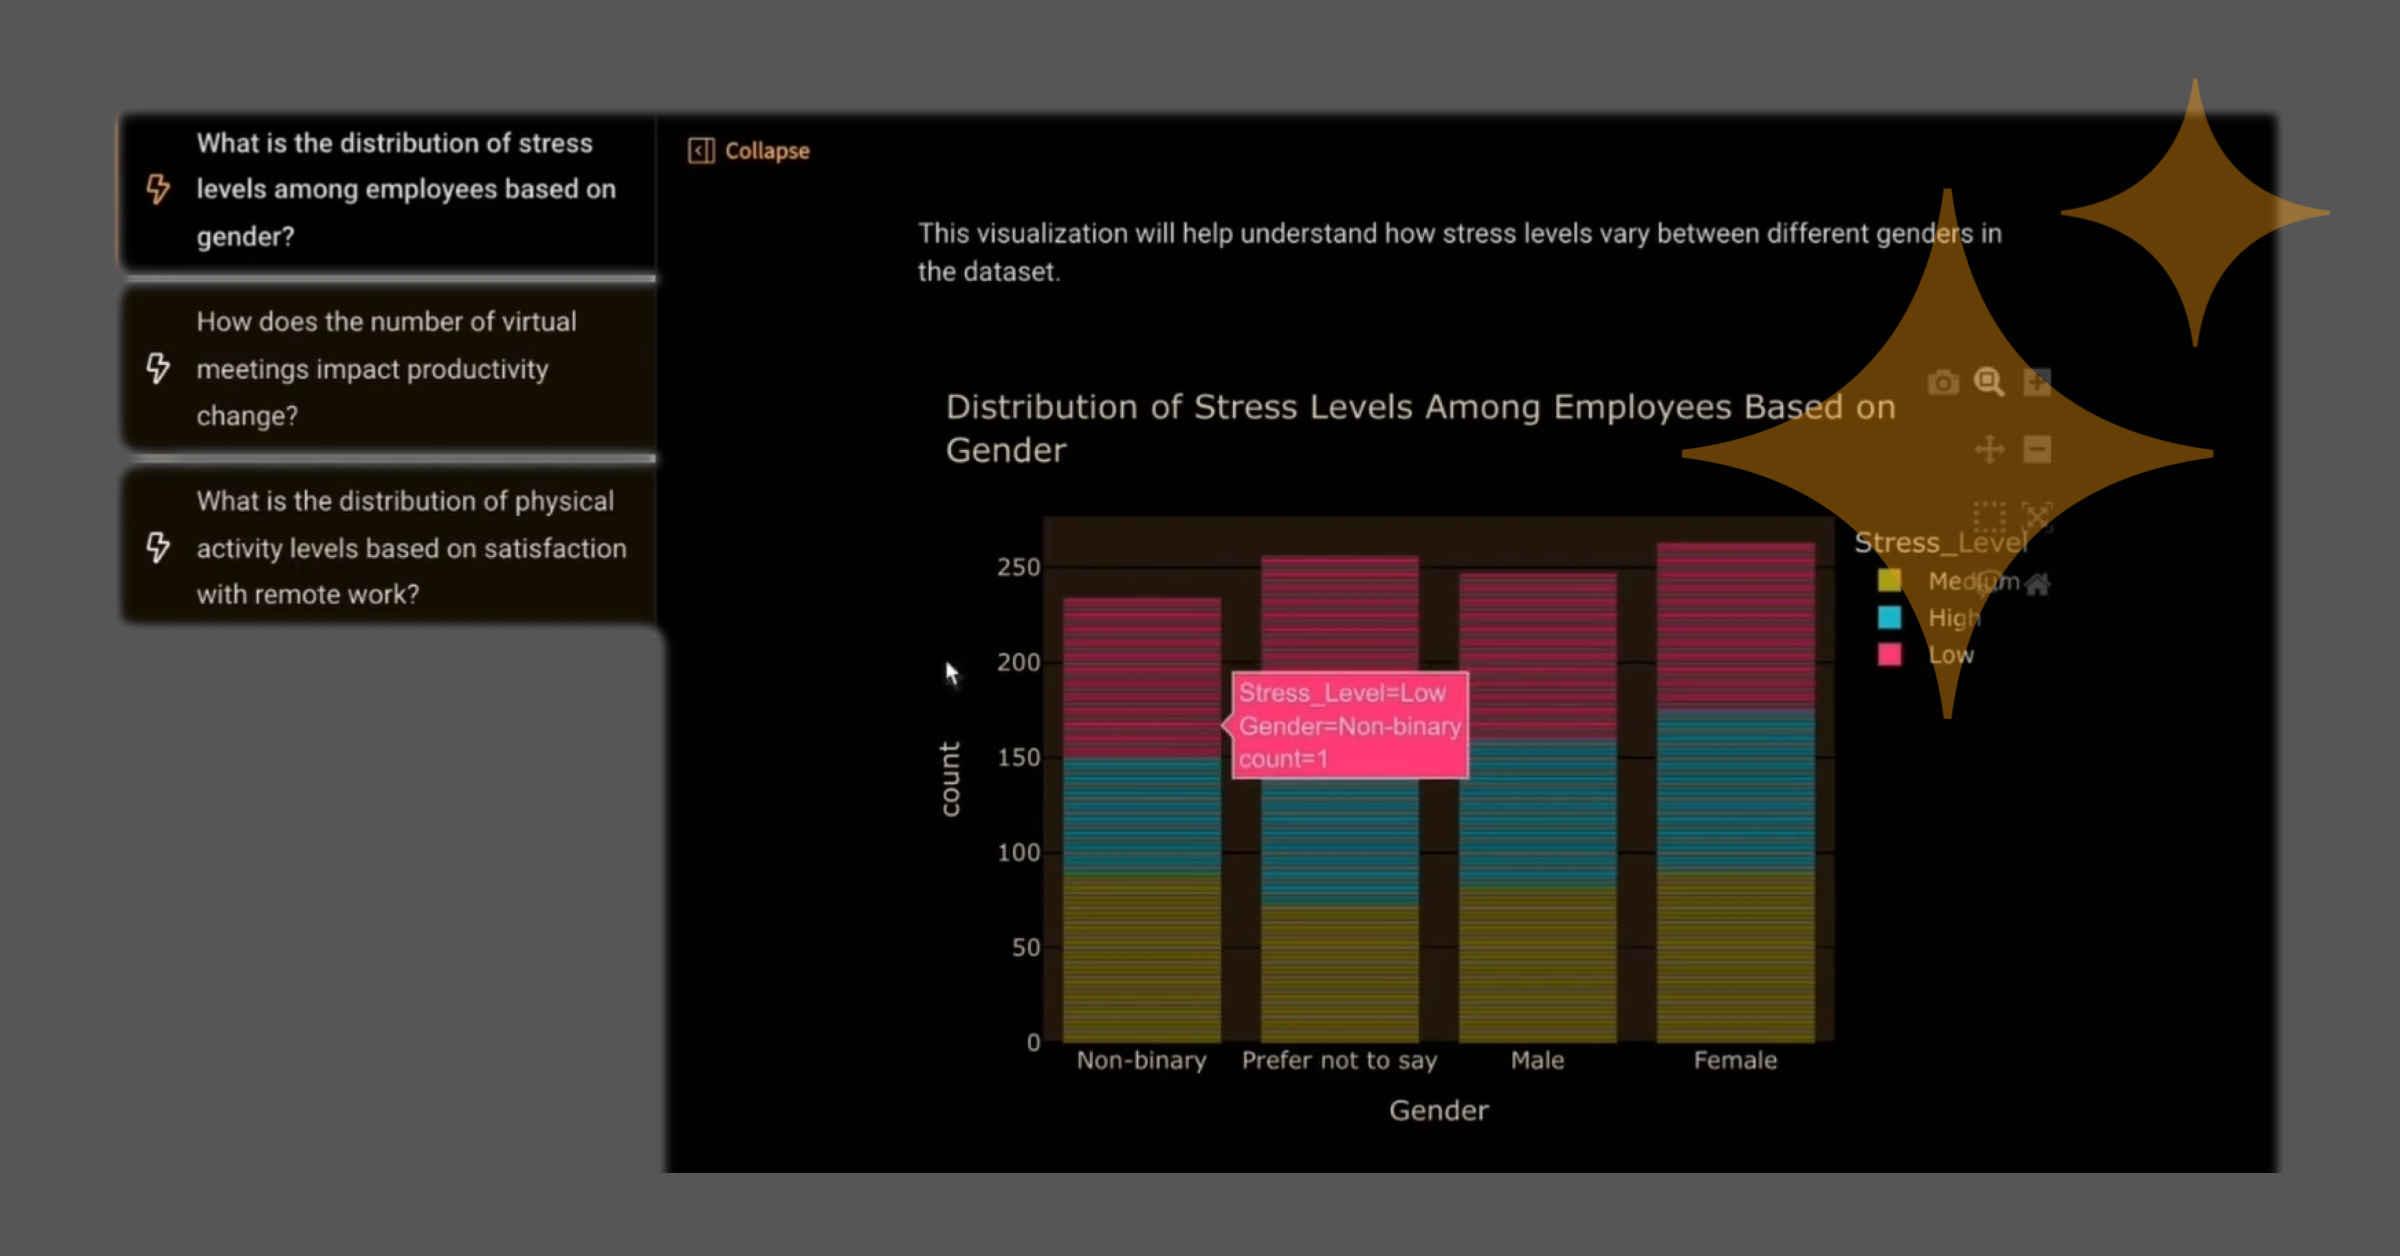The height and width of the screenshot is (1256, 2400).
Task: Click the Collapse panel icon
Action: pos(701,151)
